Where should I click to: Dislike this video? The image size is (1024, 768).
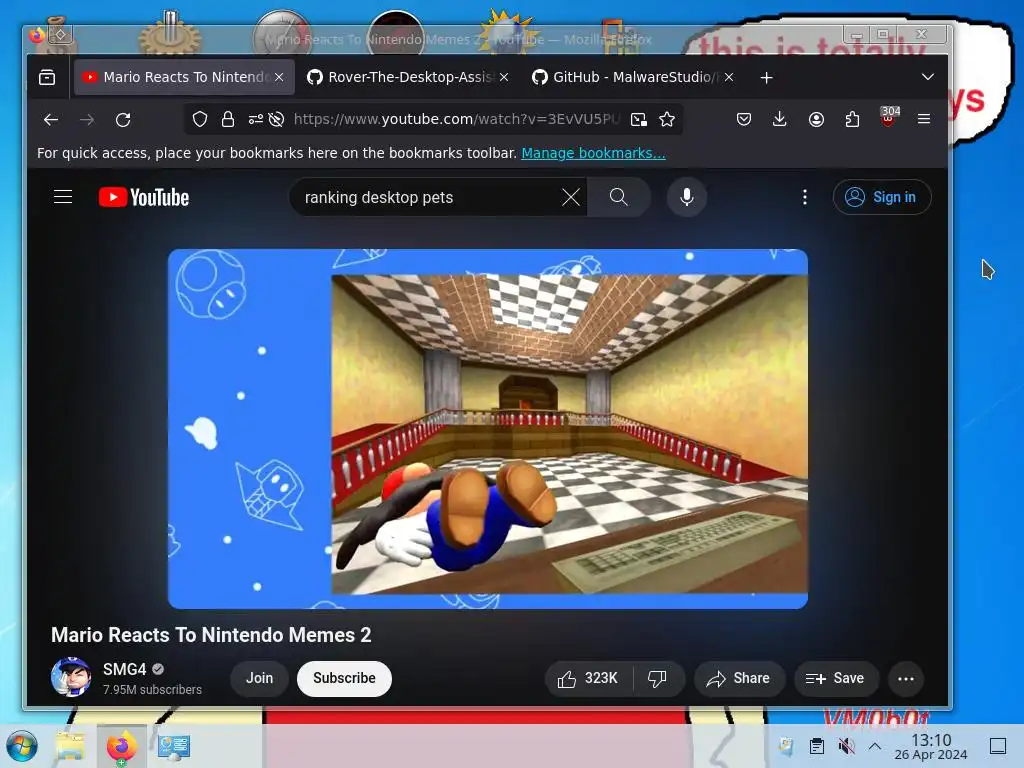[x=658, y=679]
